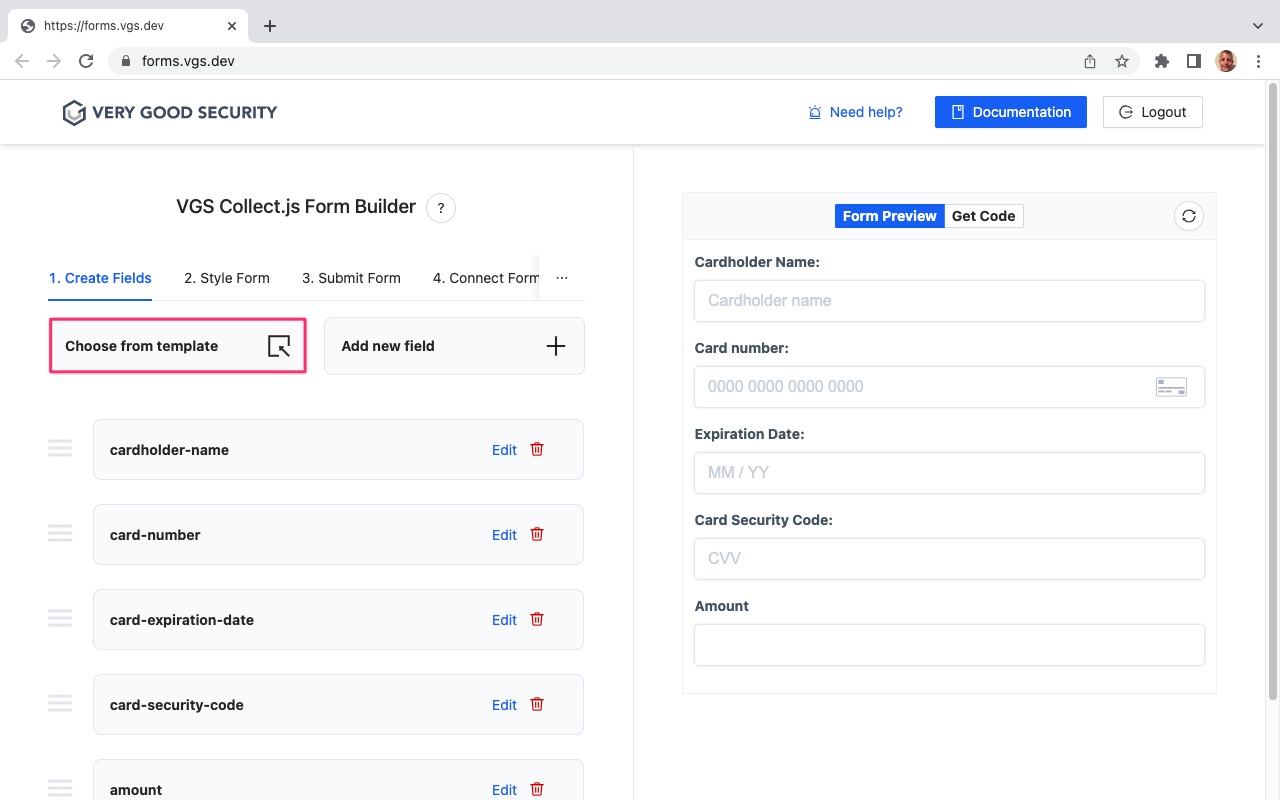Open the browser extensions puzzle icon
The height and width of the screenshot is (800, 1280).
(x=1161, y=61)
